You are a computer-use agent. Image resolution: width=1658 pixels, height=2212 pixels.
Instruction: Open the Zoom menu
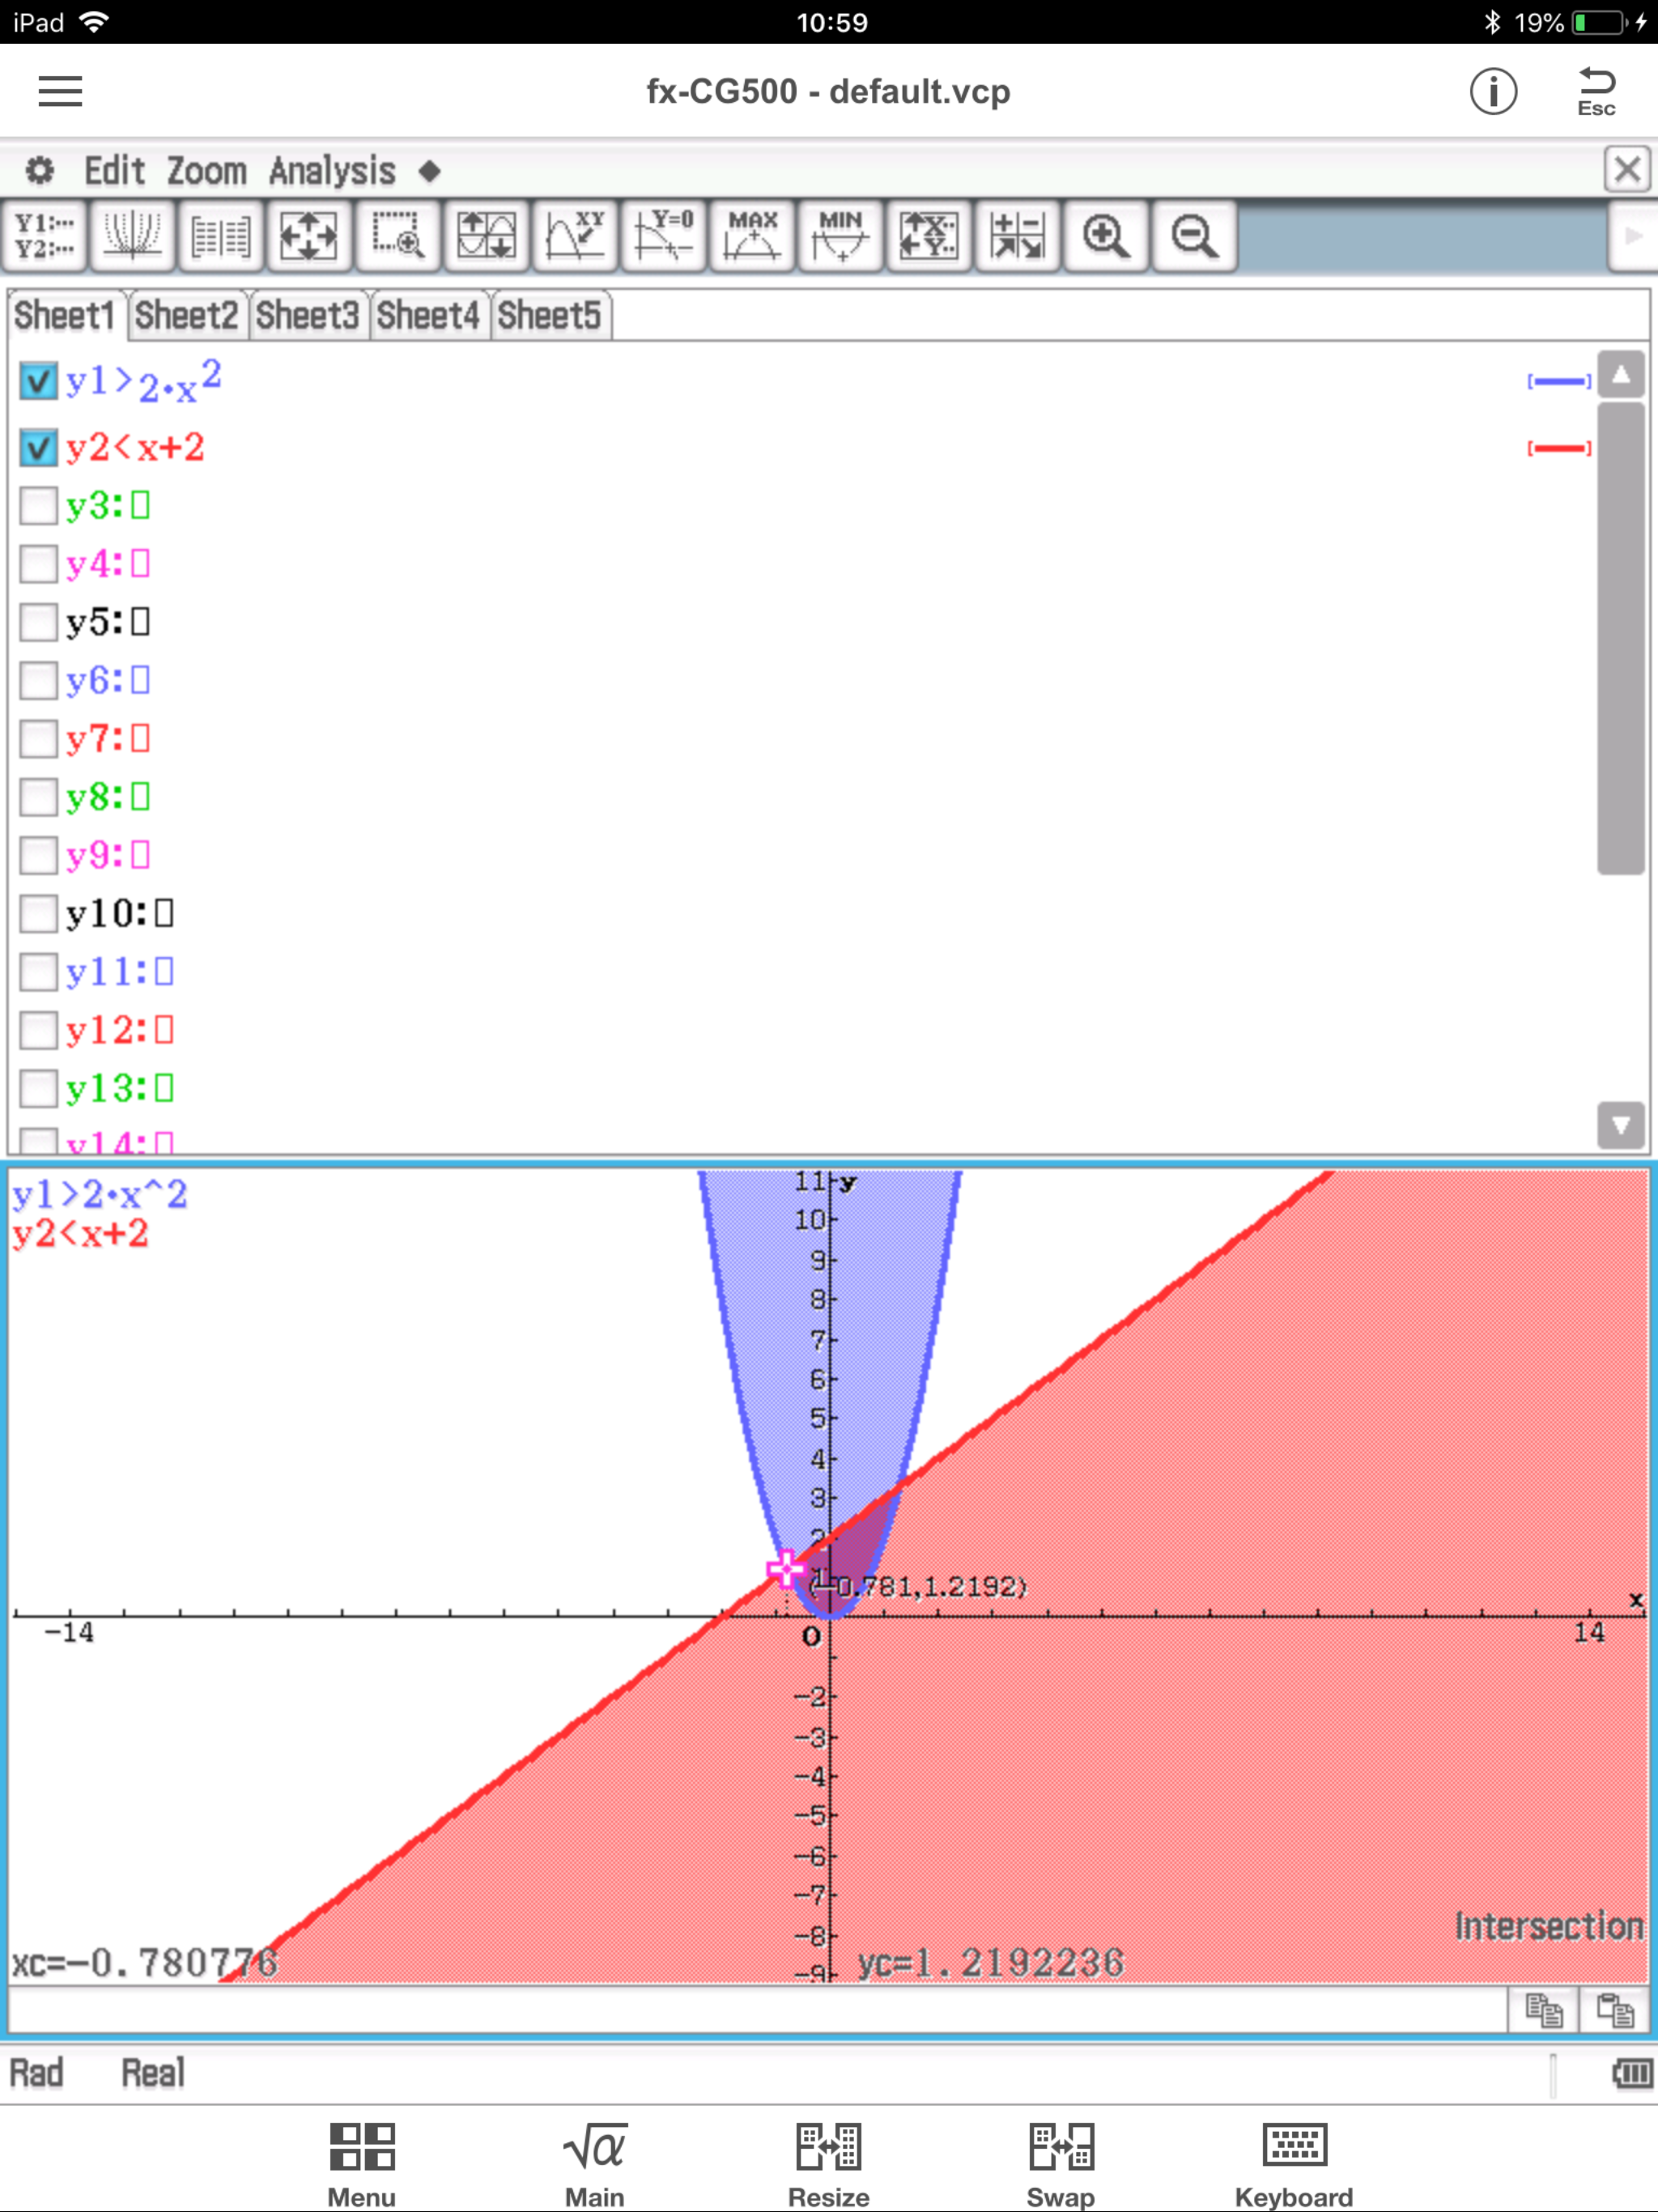[x=206, y=171]
